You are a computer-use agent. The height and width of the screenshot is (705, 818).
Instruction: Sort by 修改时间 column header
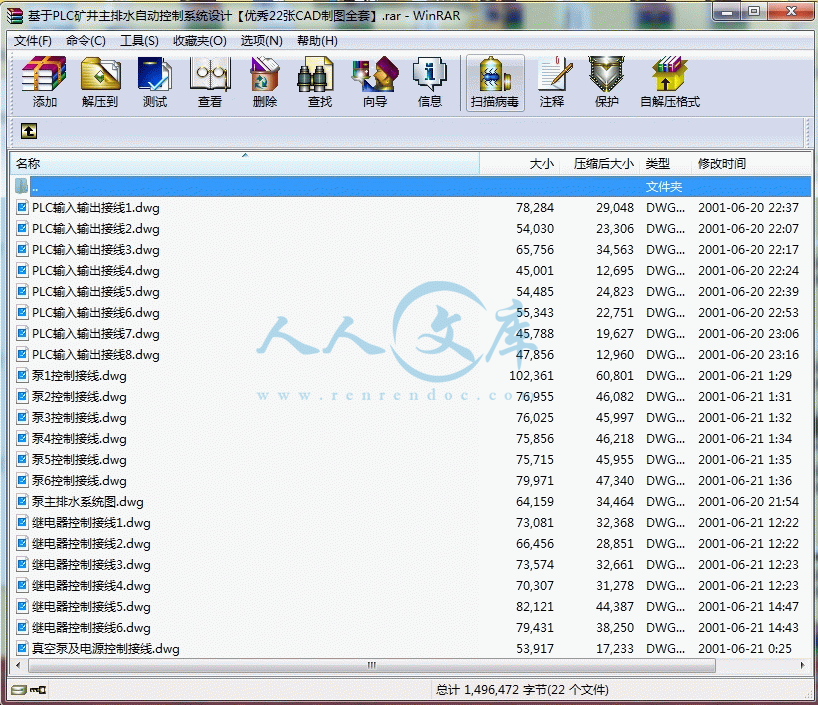(750, 164)
